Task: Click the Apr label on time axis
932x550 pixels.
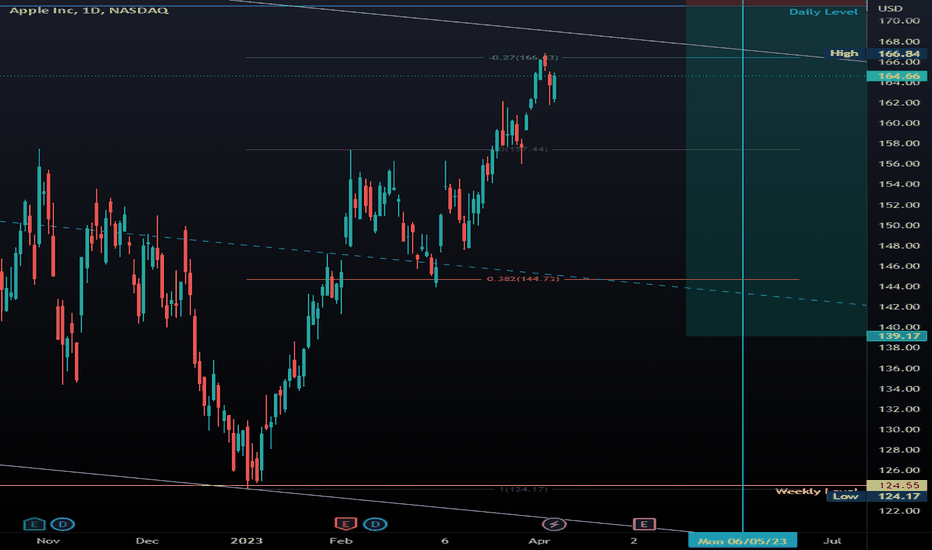Action: [539, 540]
